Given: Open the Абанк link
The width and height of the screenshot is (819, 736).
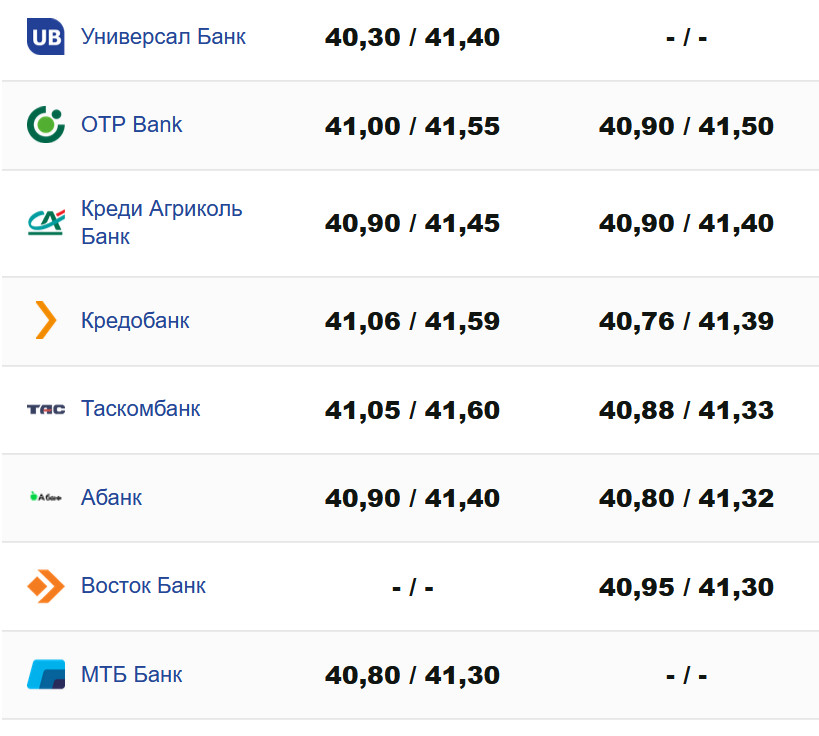Looking at the screenshot, I should 112,497.
